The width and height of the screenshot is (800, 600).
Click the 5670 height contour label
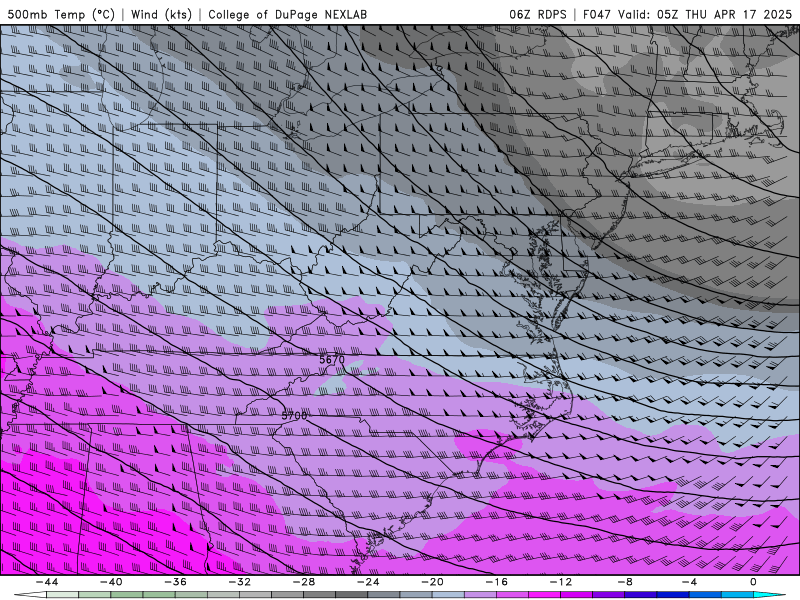pyautogui.click(x=332, y=359)
